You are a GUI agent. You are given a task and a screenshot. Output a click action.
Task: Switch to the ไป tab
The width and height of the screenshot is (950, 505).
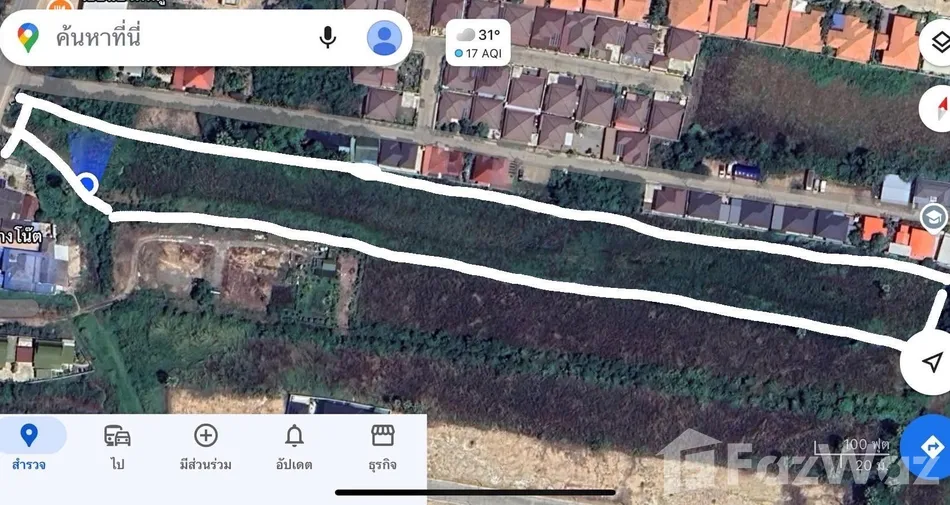[118, 447]
